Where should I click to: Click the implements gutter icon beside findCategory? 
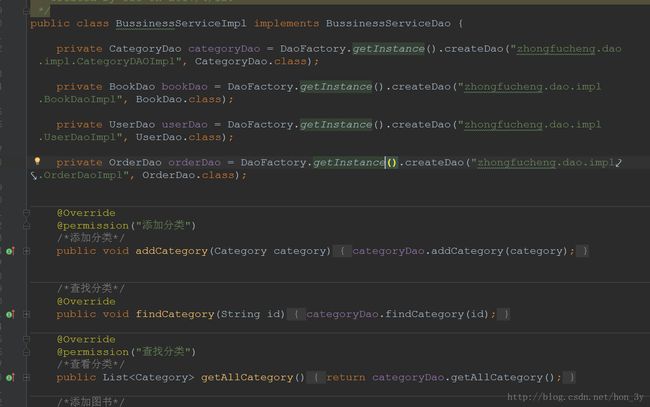tap(10, 315)
